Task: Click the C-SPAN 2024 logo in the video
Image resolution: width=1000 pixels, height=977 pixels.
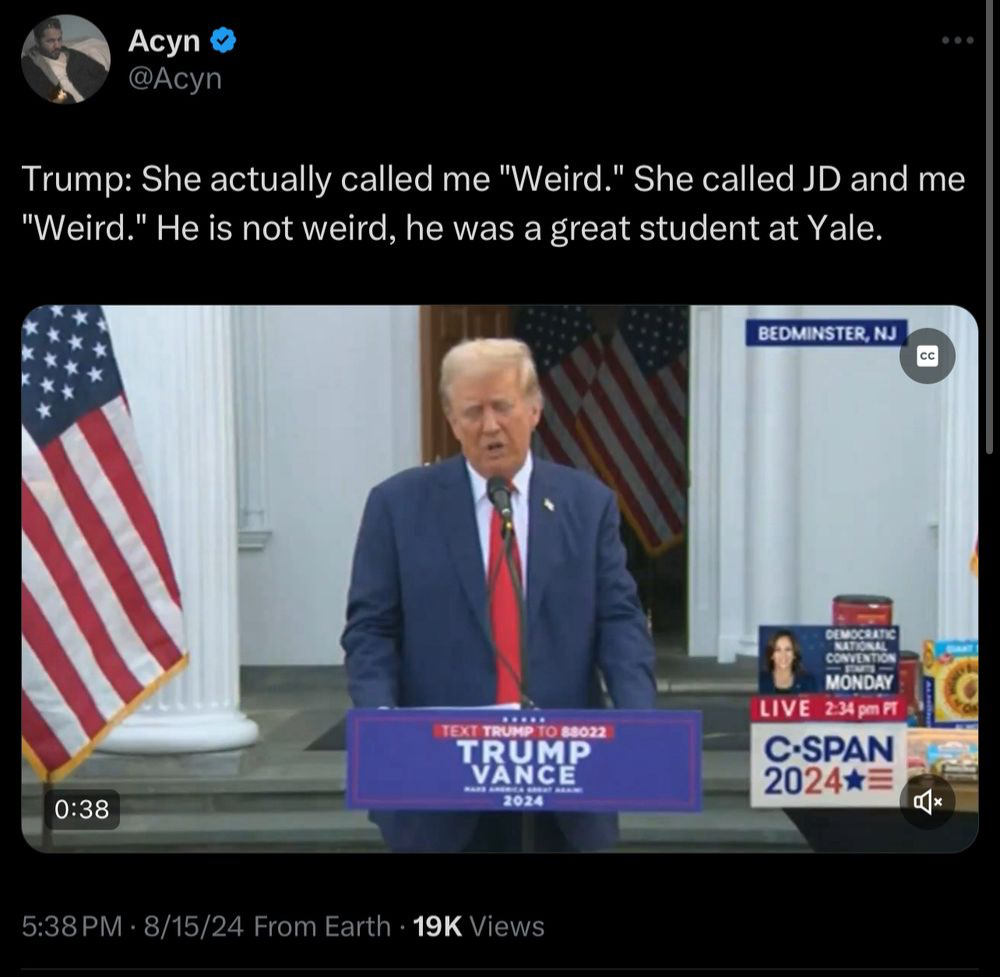Action: (x=828, y=765)
